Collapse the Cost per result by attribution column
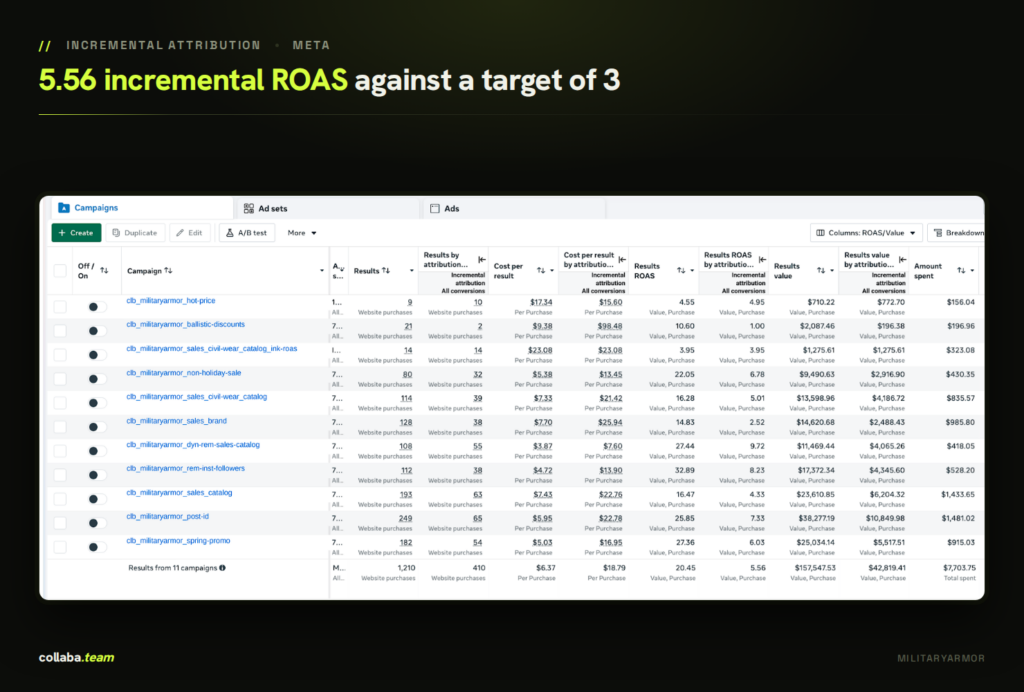1024x692 pixels. click(622, 259)
